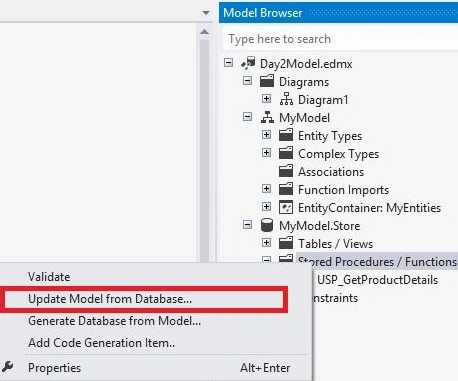Collapse the Diagrams node
This screenshot has height=381, width=458.
point(247,80)
